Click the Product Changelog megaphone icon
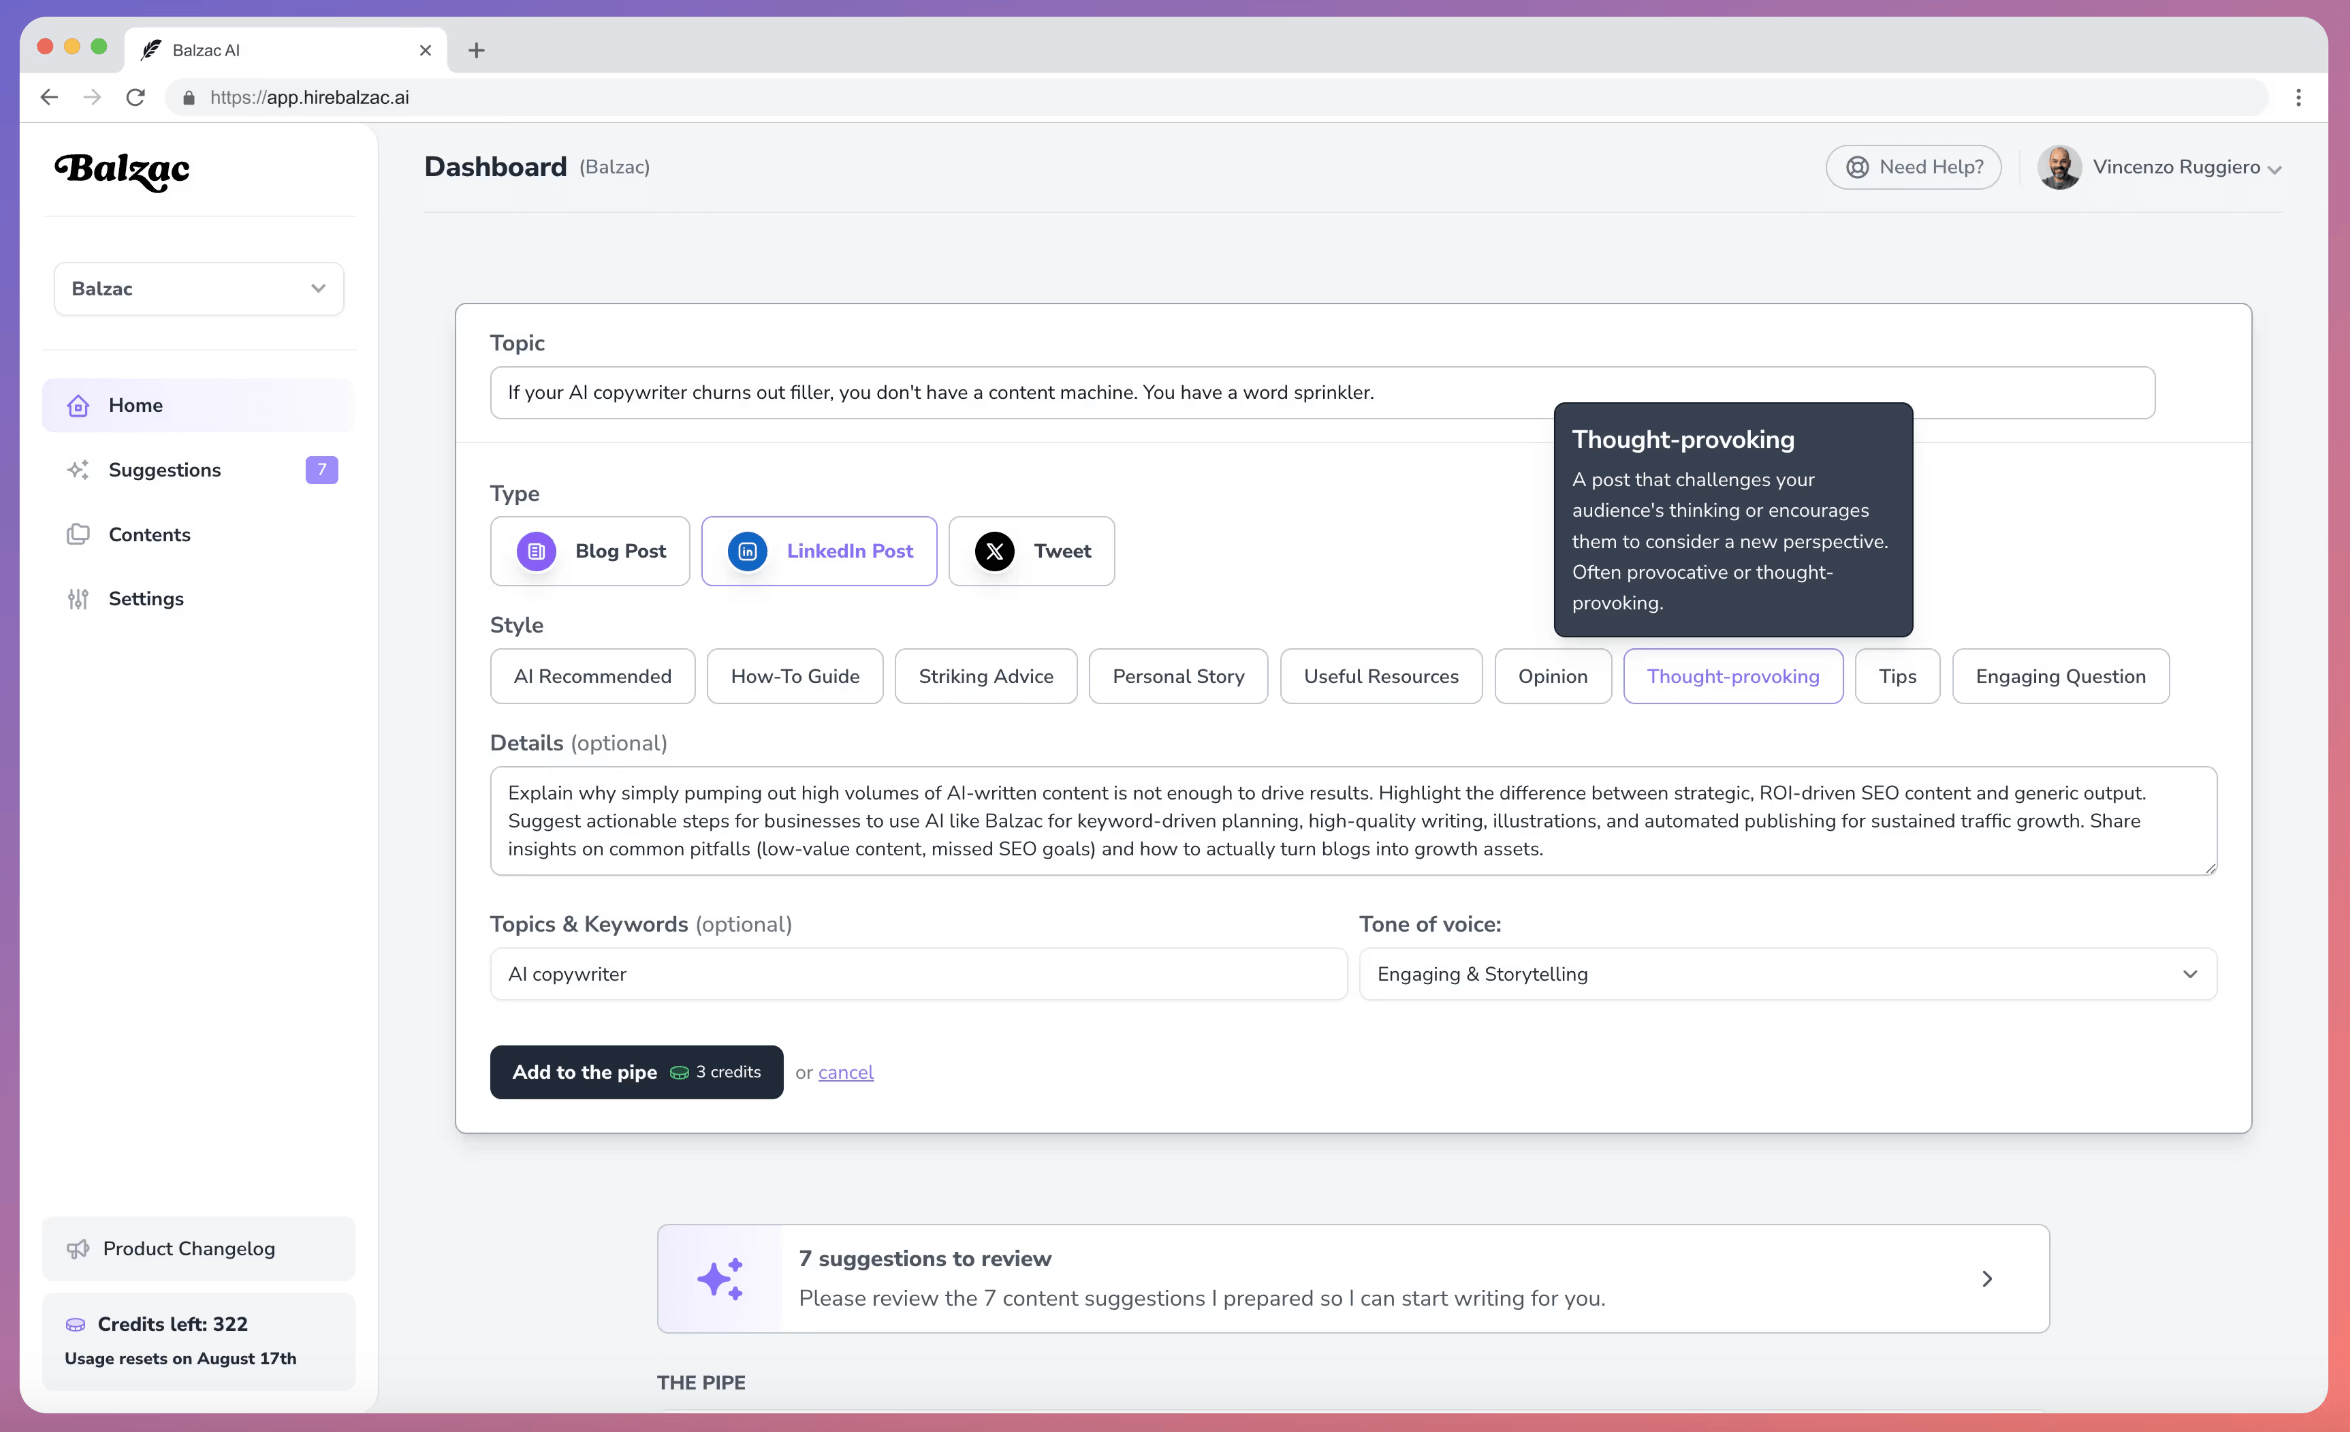2350x1432 pixels. click(x=77, y=1249)
